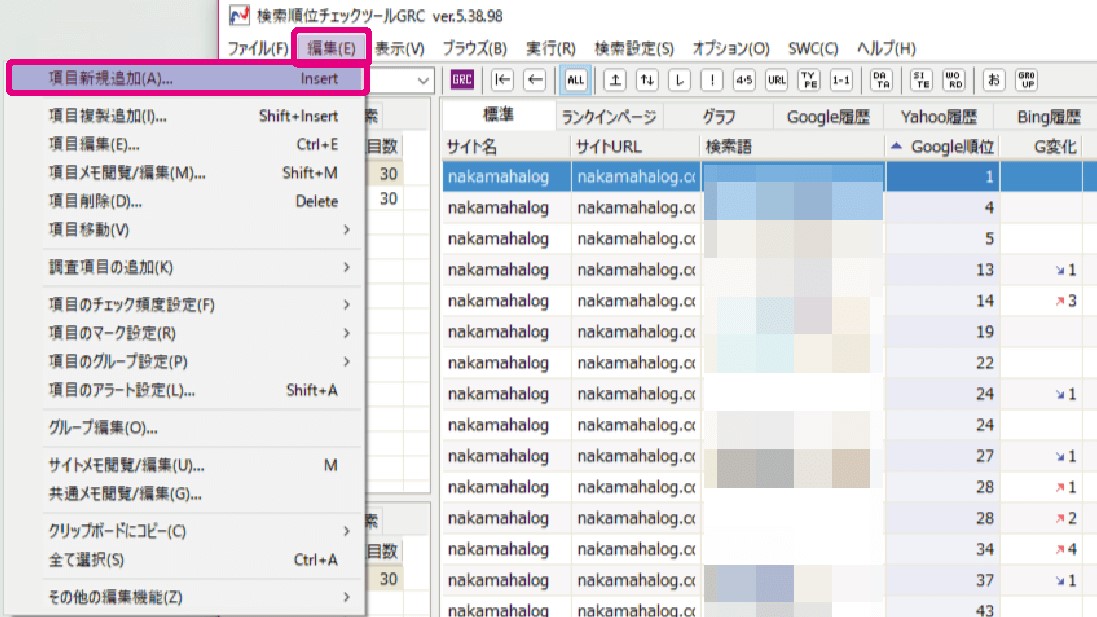Switch to the Google履歴 tab
This screenshot has height=617, width=1097.
tap(828, 116)
